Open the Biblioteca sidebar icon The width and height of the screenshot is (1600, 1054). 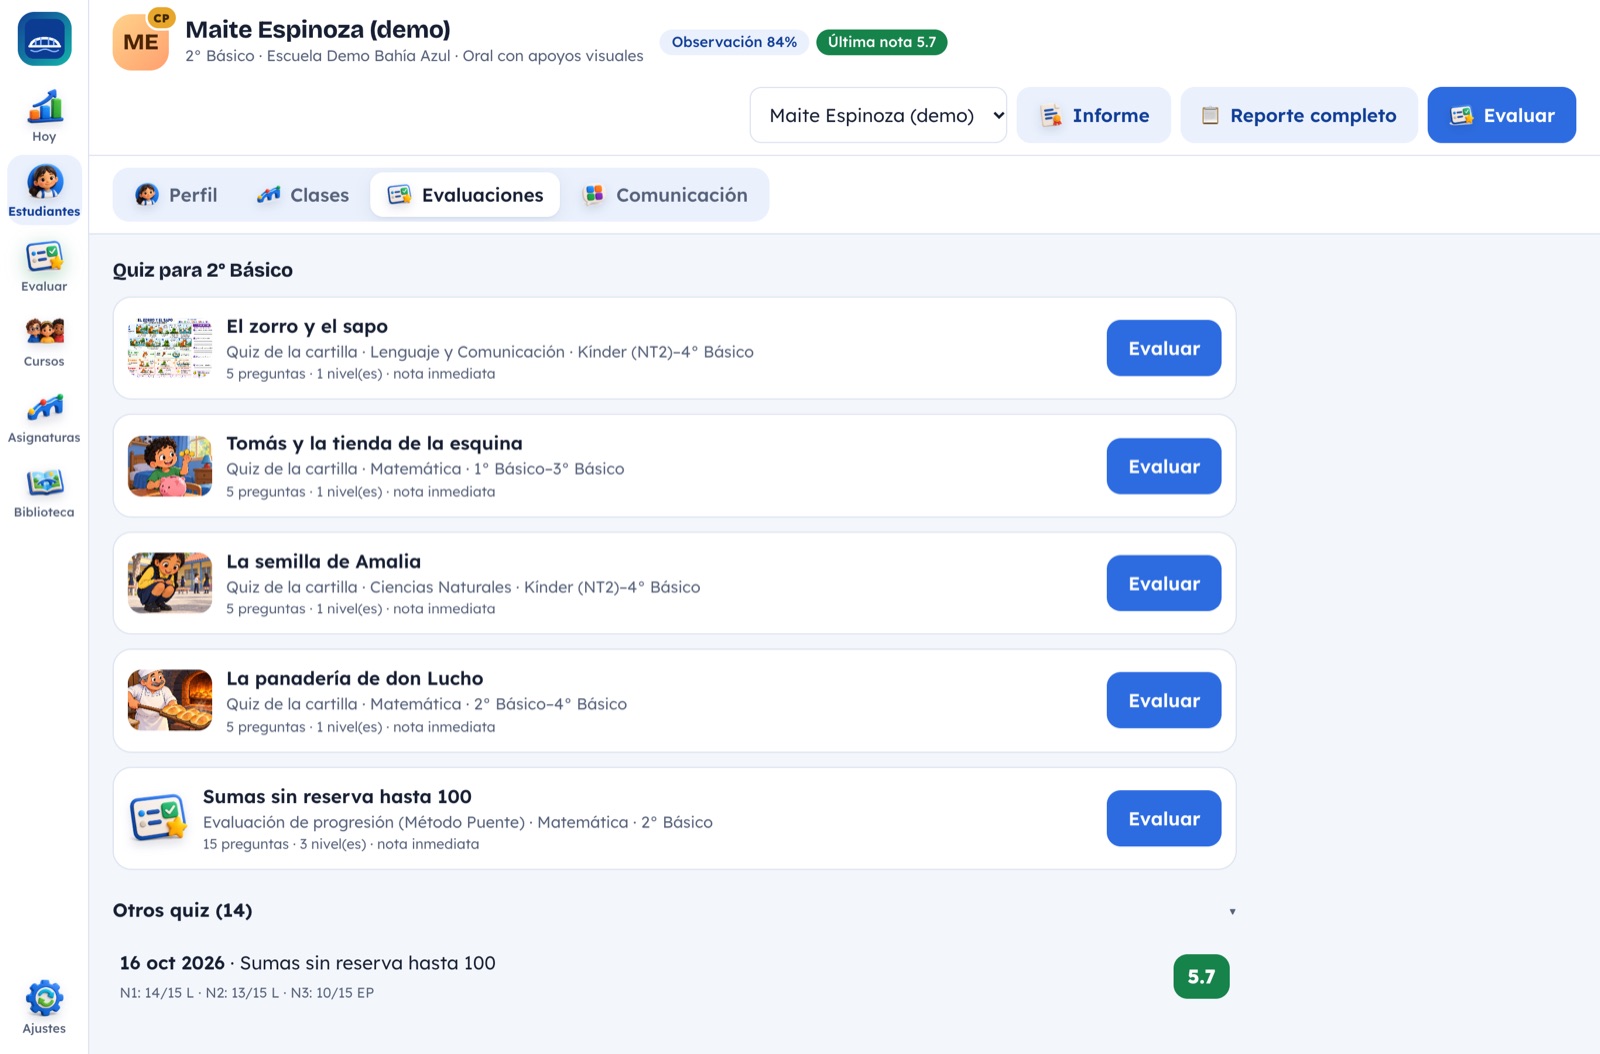44,493
